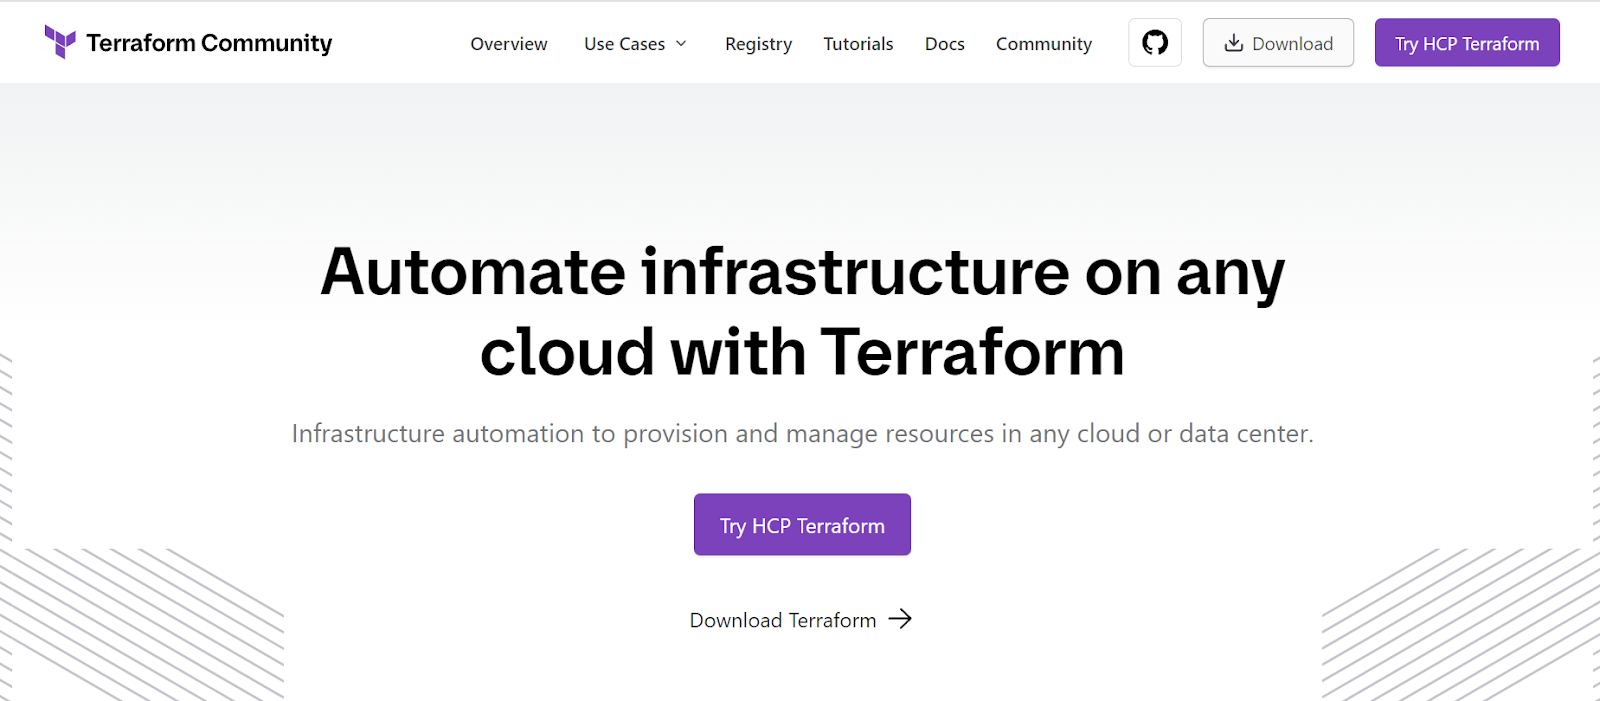Screen dimensions: 1600x701
Task: Open the Overview nav item
Action: [x=509, y=44]
